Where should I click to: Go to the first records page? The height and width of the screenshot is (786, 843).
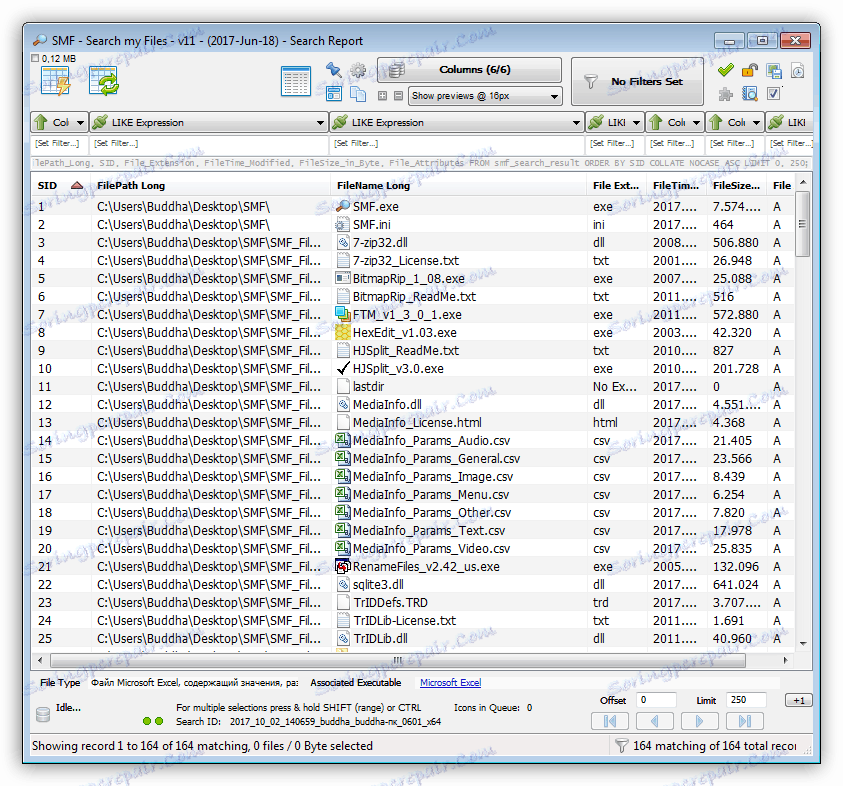(x=610, y=721)
